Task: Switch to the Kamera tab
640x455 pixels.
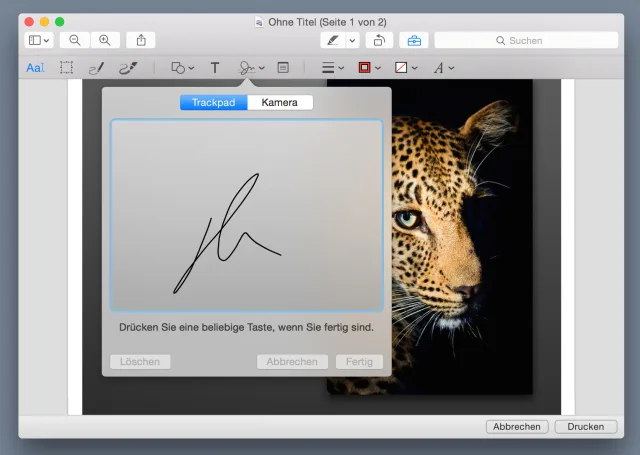Action: point(280,102)
